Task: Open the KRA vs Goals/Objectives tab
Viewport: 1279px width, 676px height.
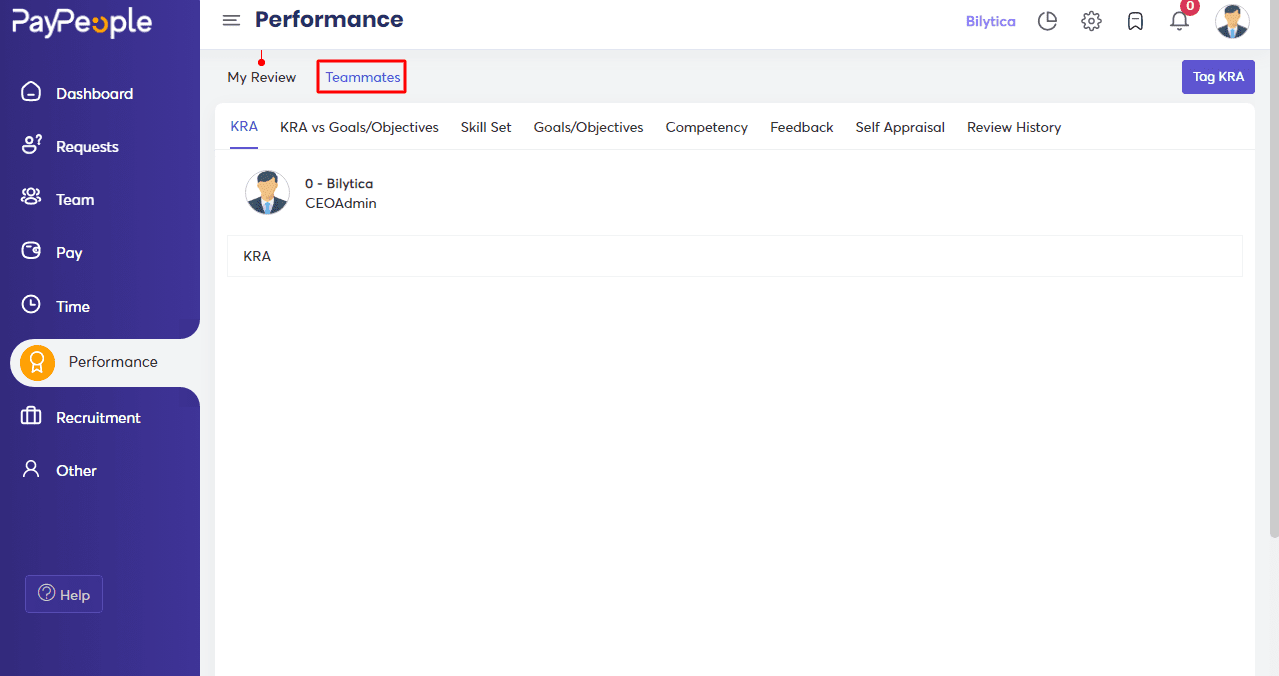Action: [x=359, y=127]
